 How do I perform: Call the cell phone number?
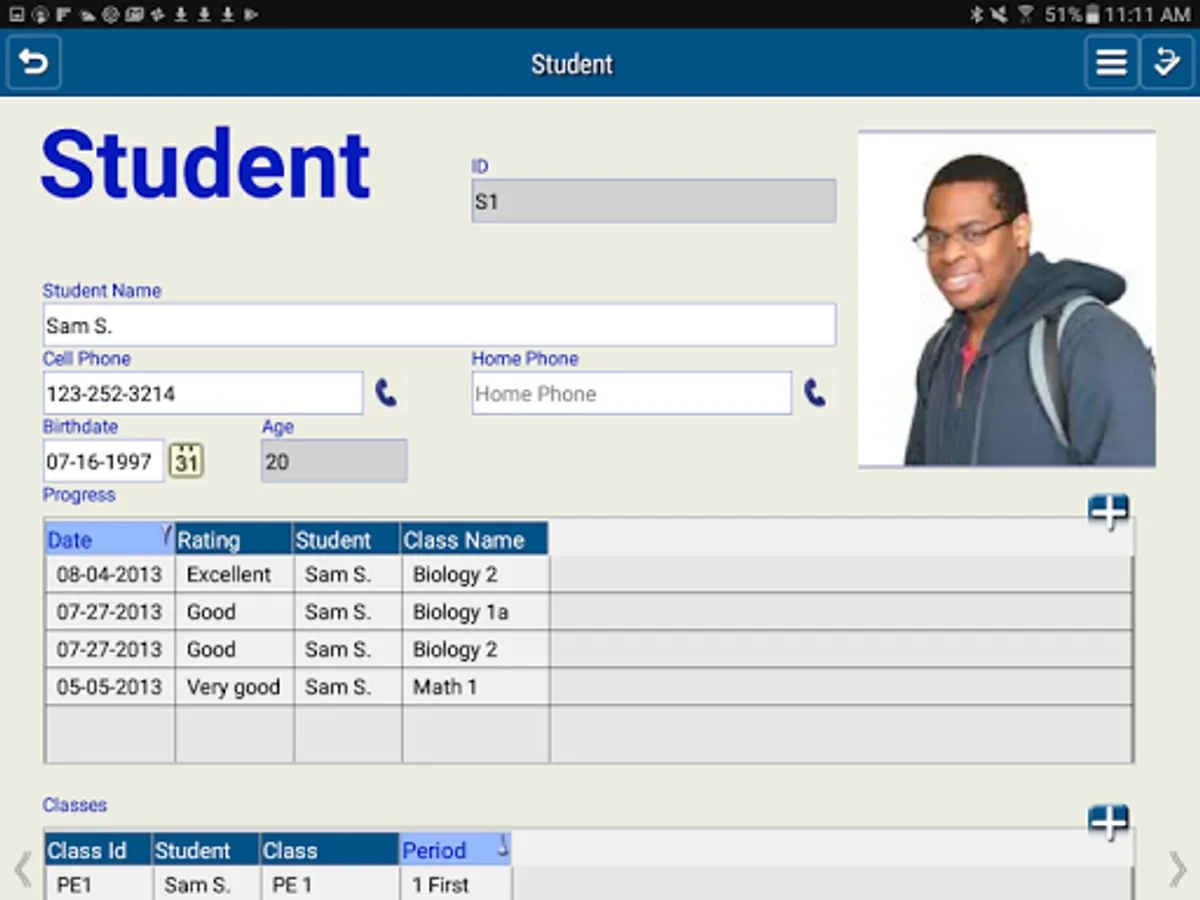pyautogui.click(x=386, y=393)
